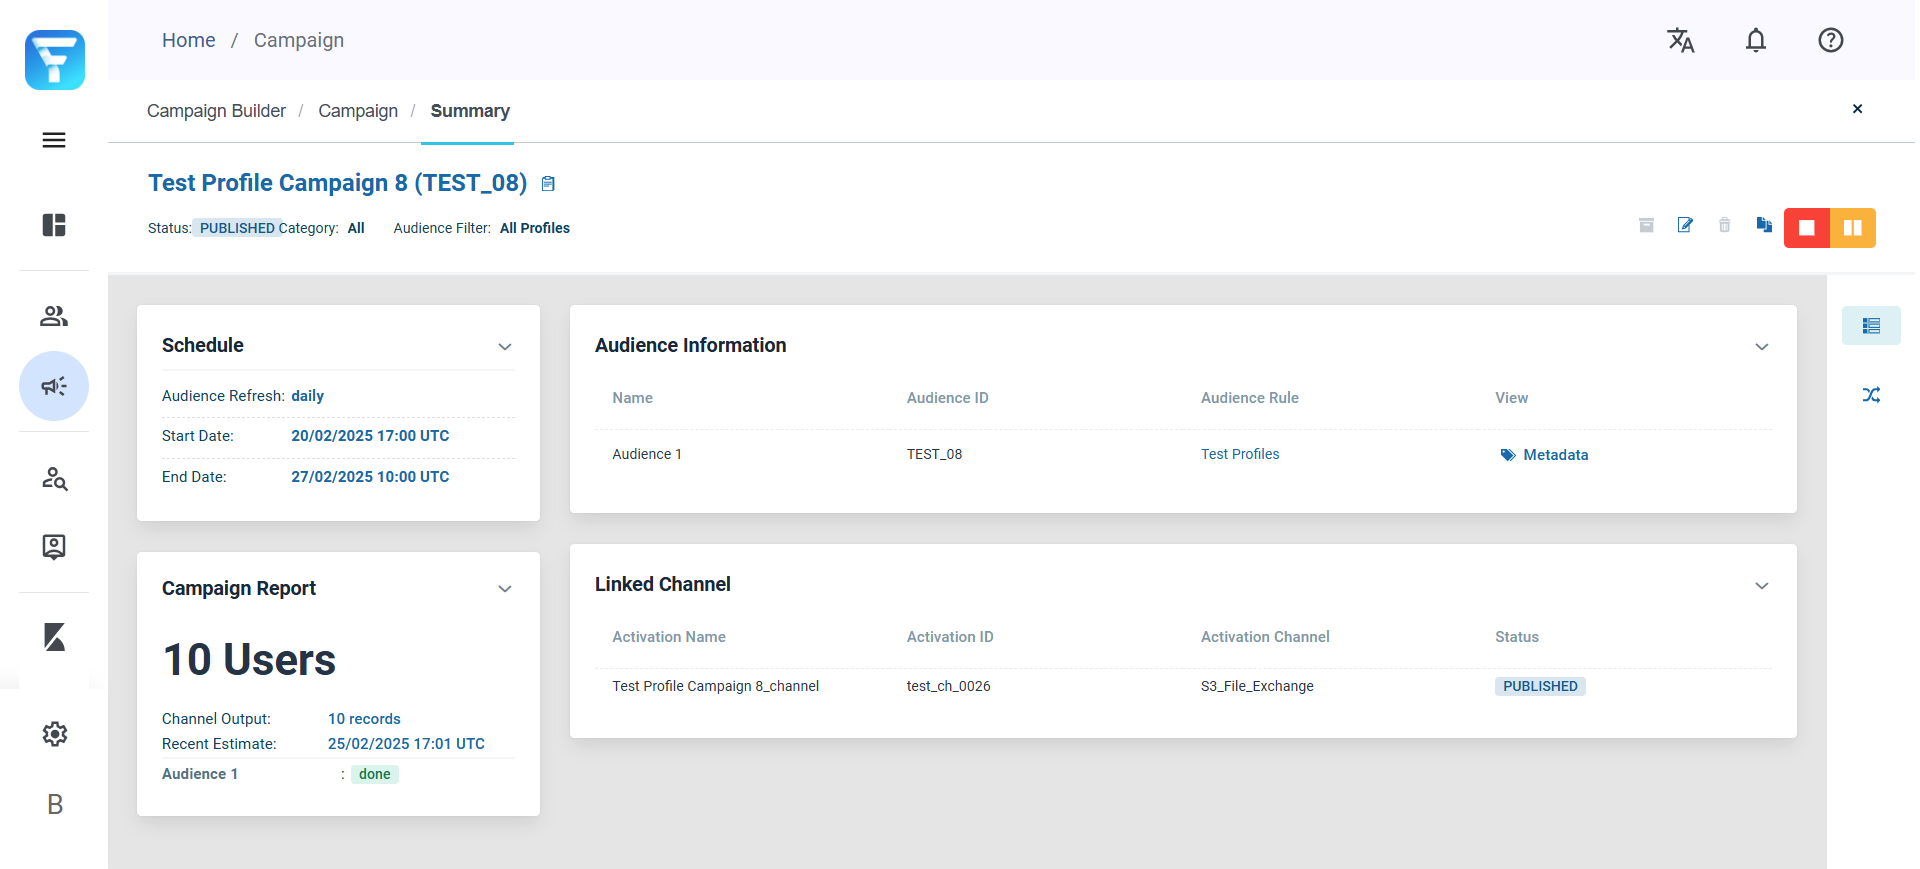The width and height of the screenshot is (1920, 869).
Task: Click the edit campaign pencil icon
Action: pos(1685,225)
